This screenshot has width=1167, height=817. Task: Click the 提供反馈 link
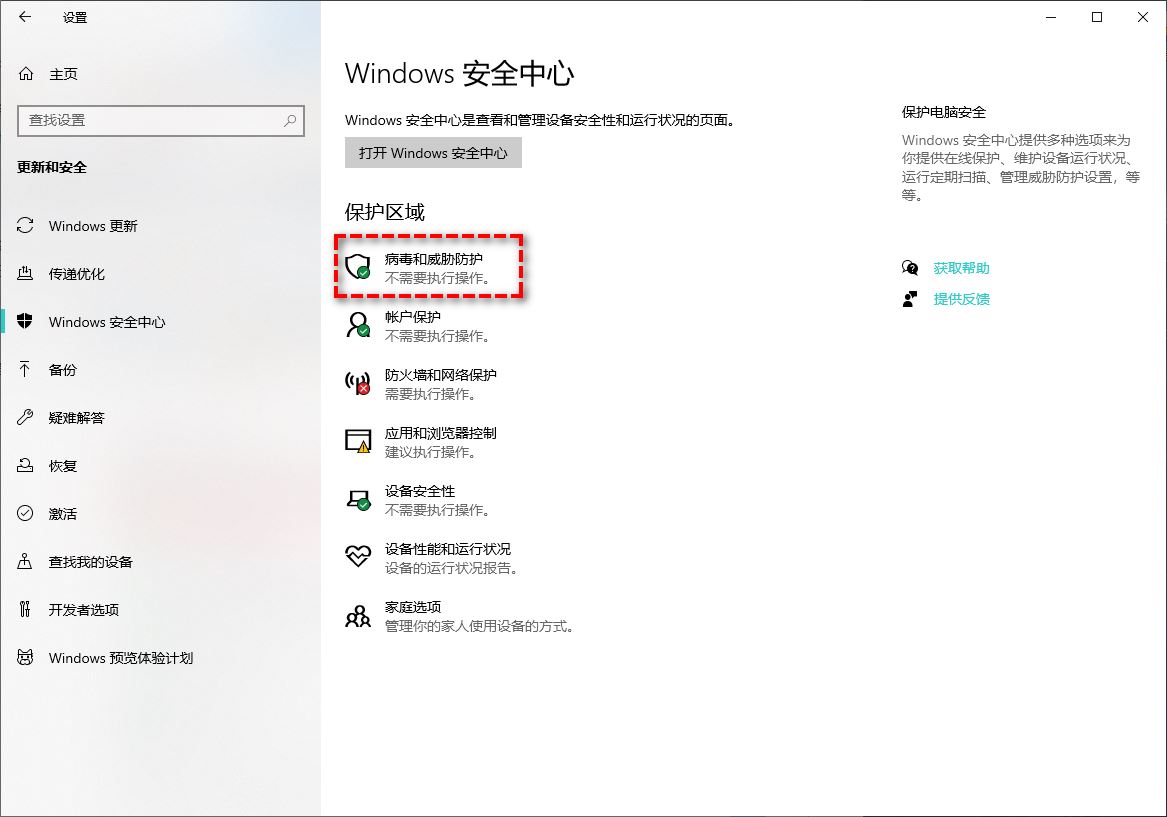tap(961, 298)
